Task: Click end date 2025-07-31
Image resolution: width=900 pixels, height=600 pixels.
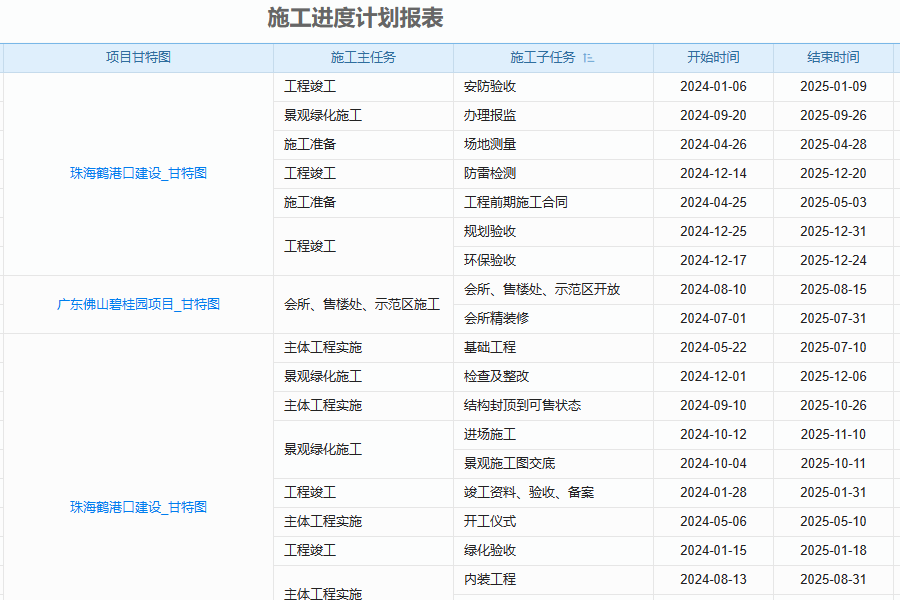Action: point(833,319)
